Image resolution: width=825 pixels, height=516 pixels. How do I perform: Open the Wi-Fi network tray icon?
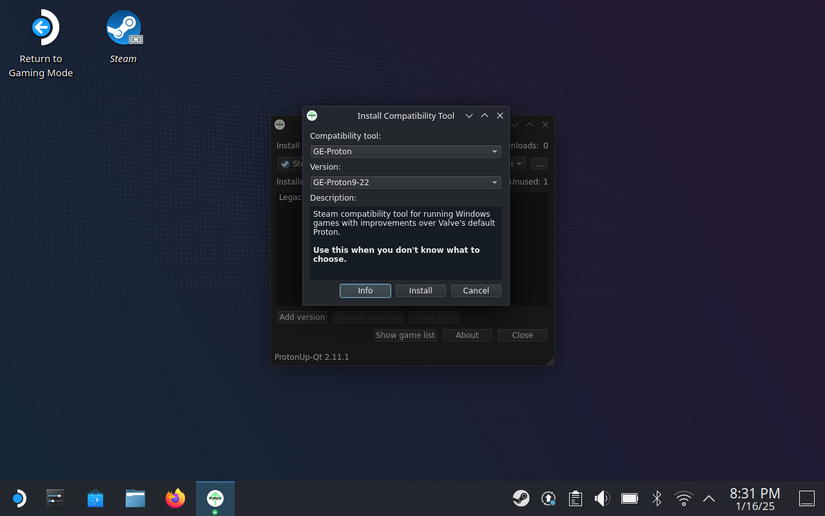point(684,498)
